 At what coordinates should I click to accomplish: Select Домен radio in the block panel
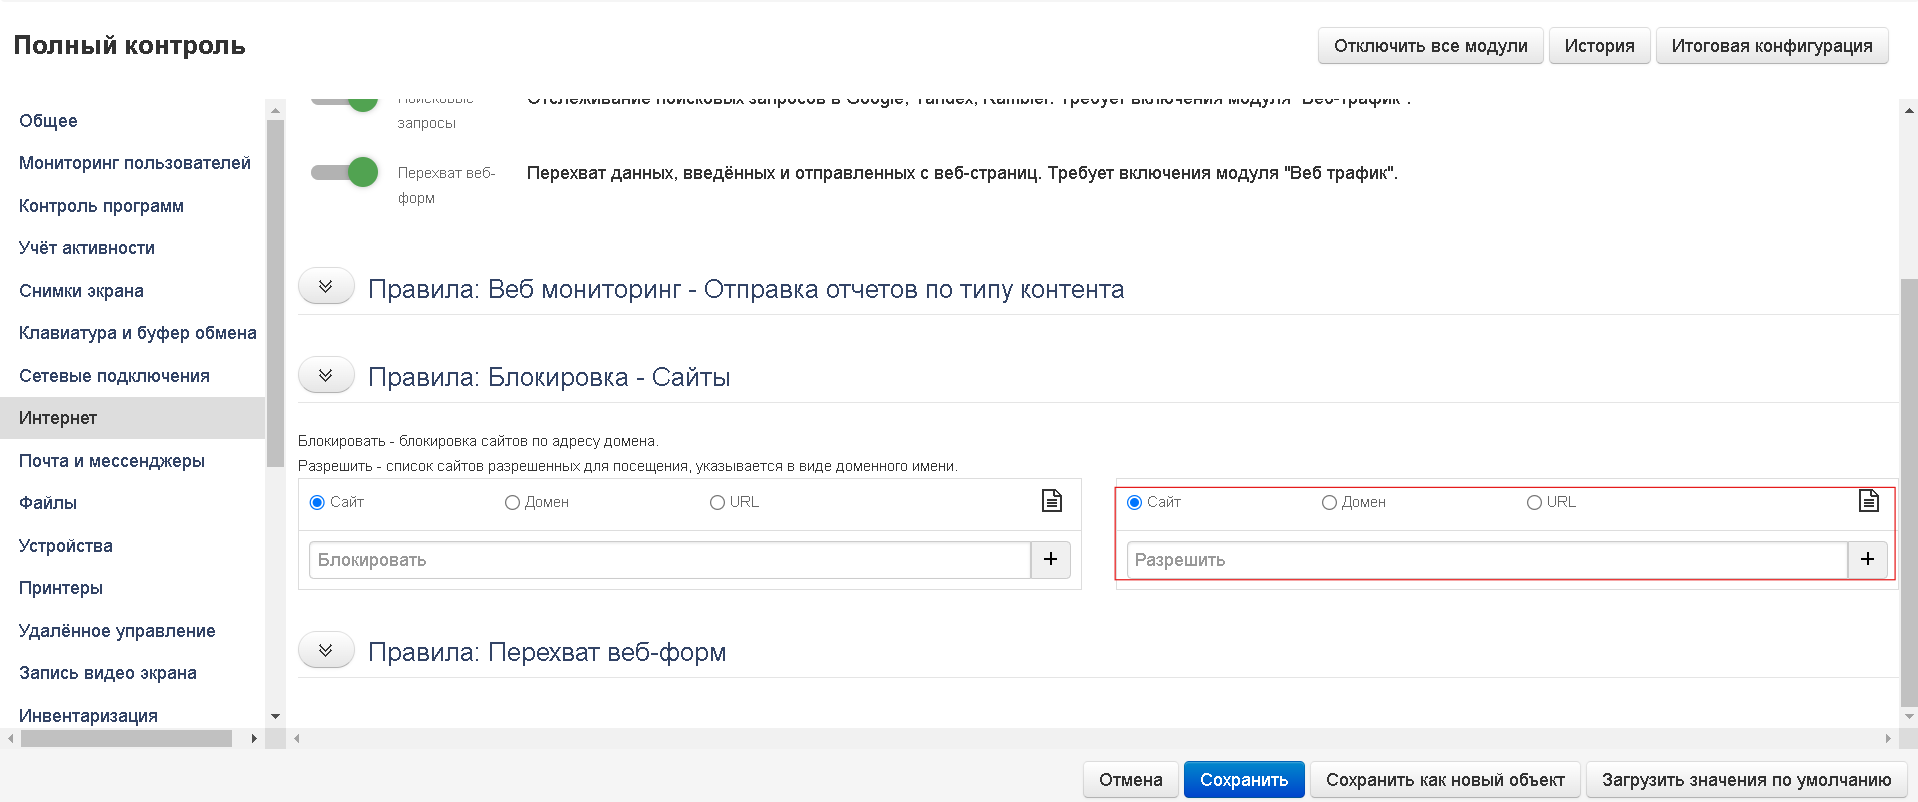(x=512, y=502)
